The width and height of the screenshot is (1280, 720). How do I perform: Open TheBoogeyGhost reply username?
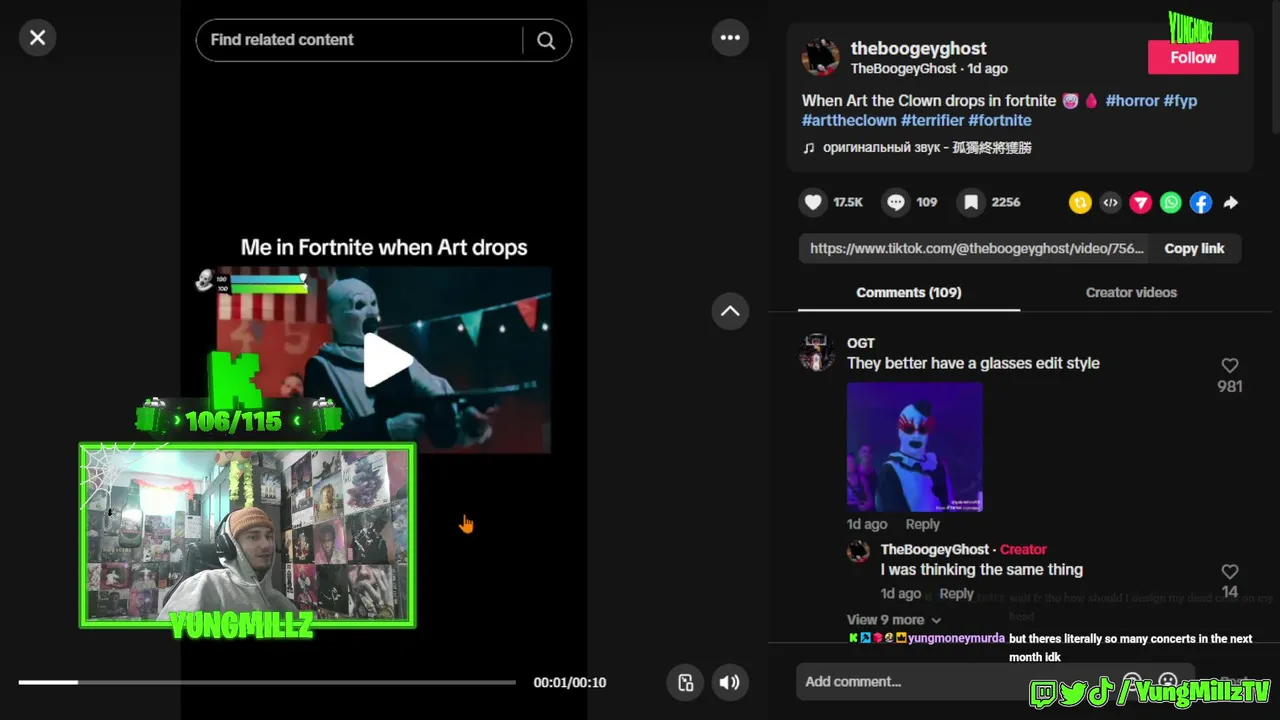[935, 549]
